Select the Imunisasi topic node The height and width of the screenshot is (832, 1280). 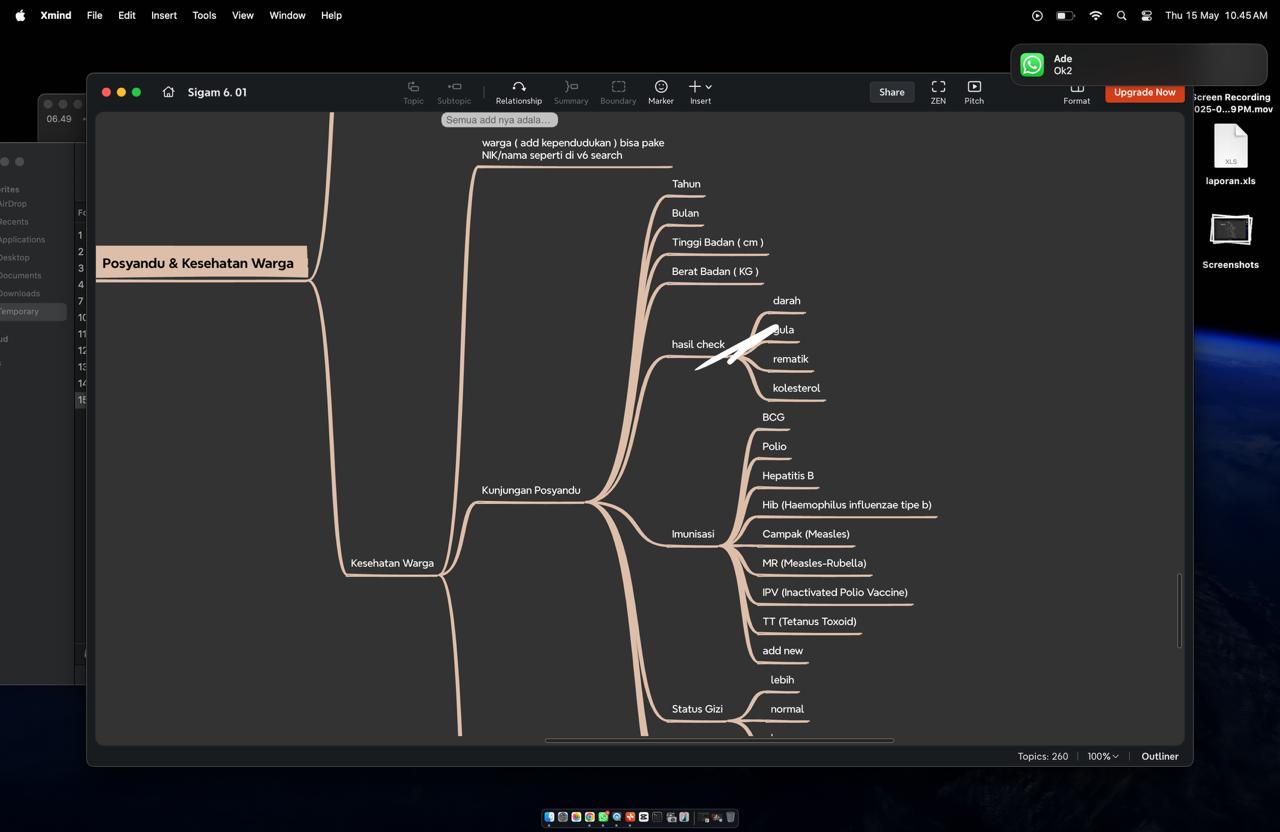pyautogui.click(x=693, y=534)
